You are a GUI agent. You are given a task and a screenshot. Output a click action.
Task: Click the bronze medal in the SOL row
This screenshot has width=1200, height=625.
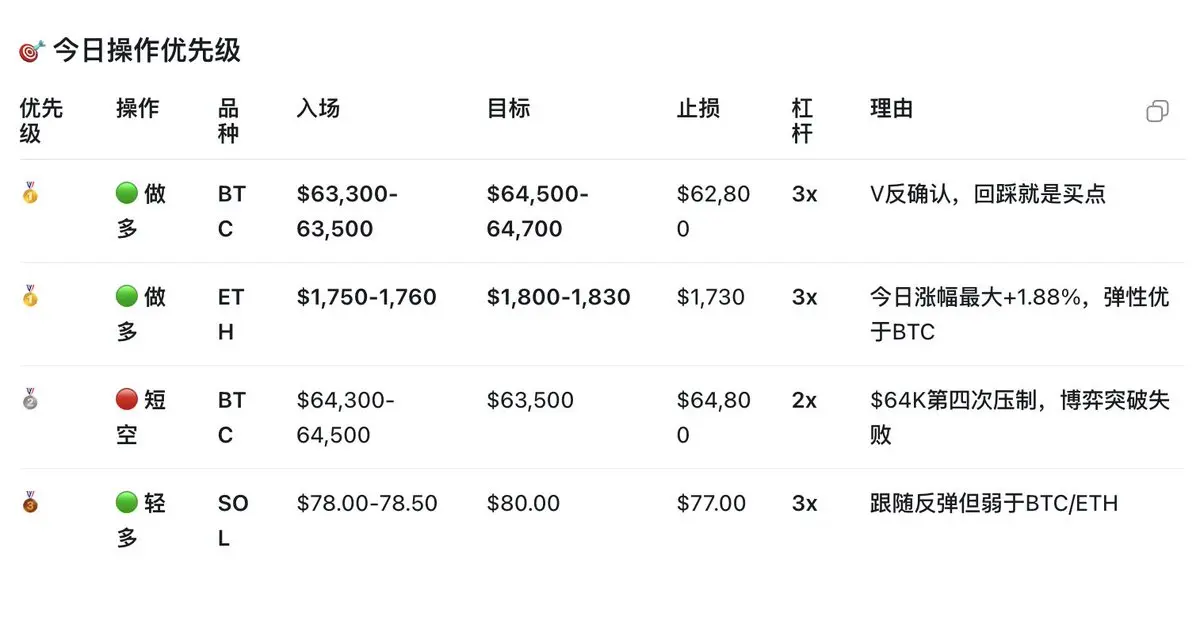(30, 502)
